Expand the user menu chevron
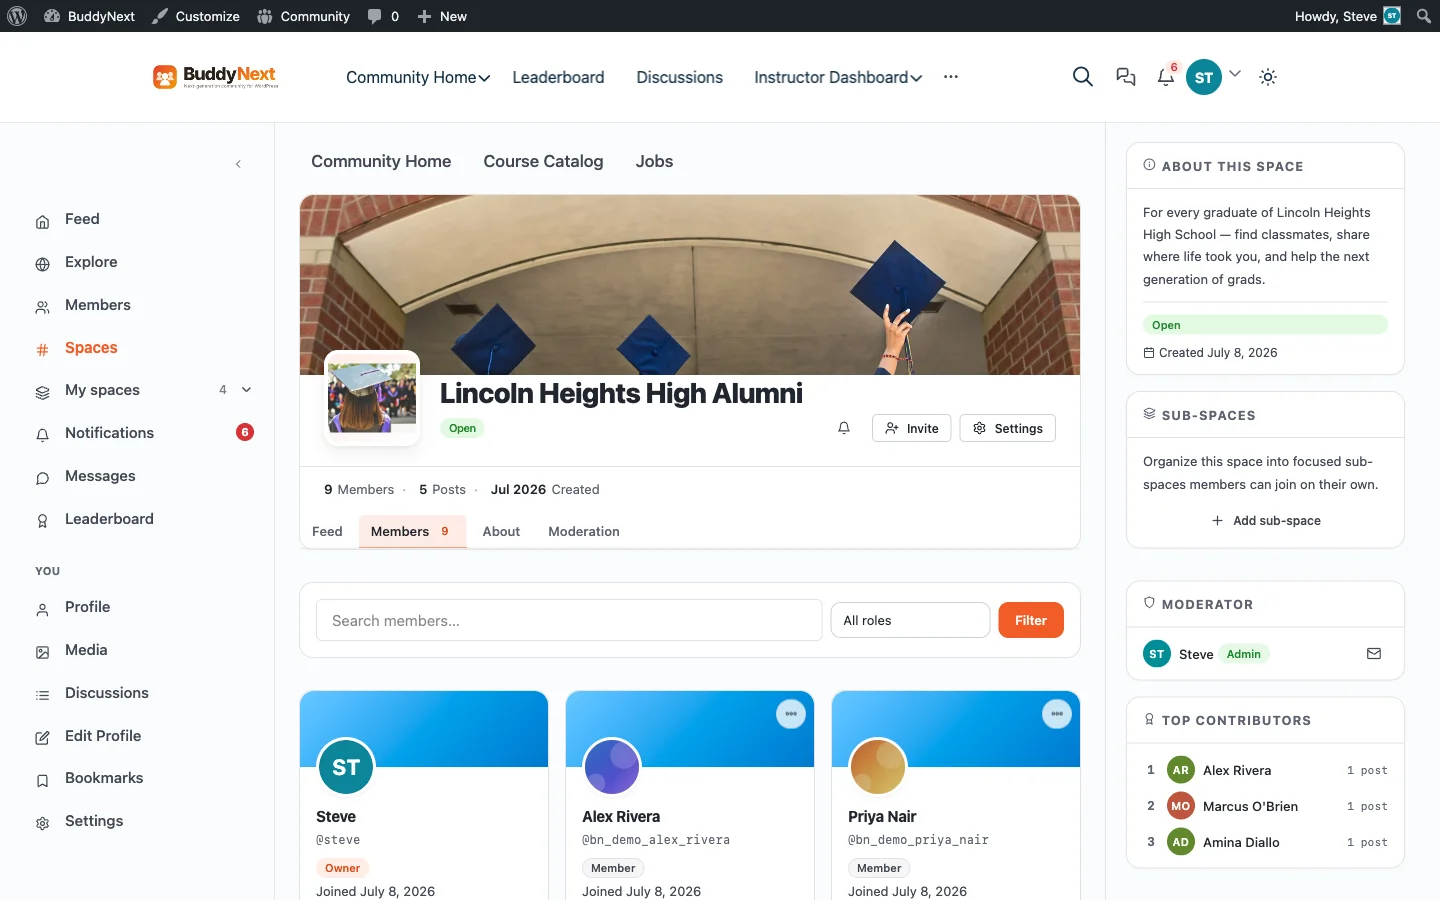The width and height of the screenshot is (1440, 900). click(x=1235, y=73)
